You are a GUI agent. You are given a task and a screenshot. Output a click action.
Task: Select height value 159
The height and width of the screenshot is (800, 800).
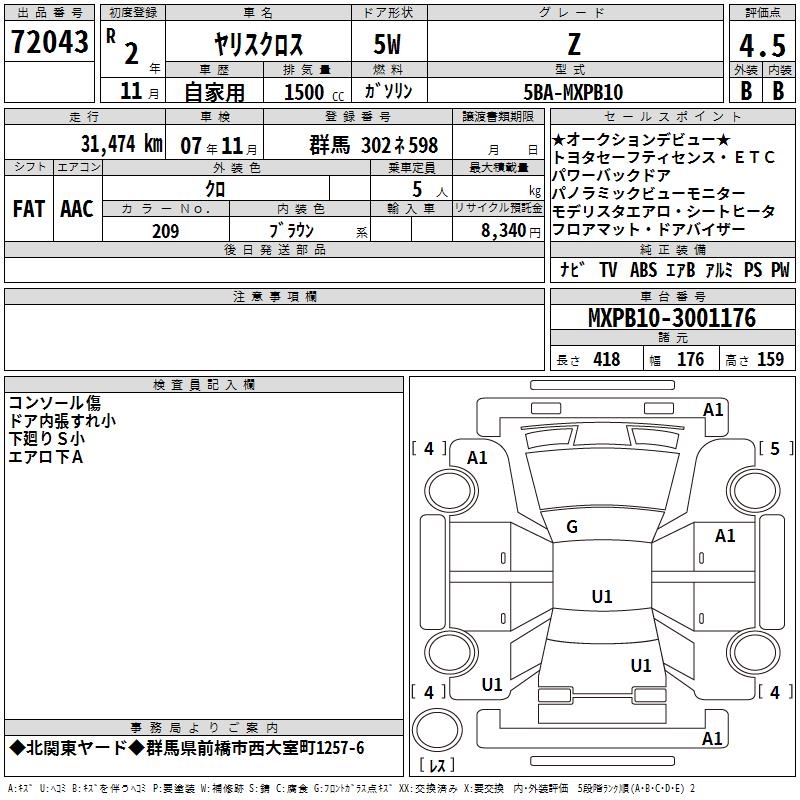(x=770, y=359)
